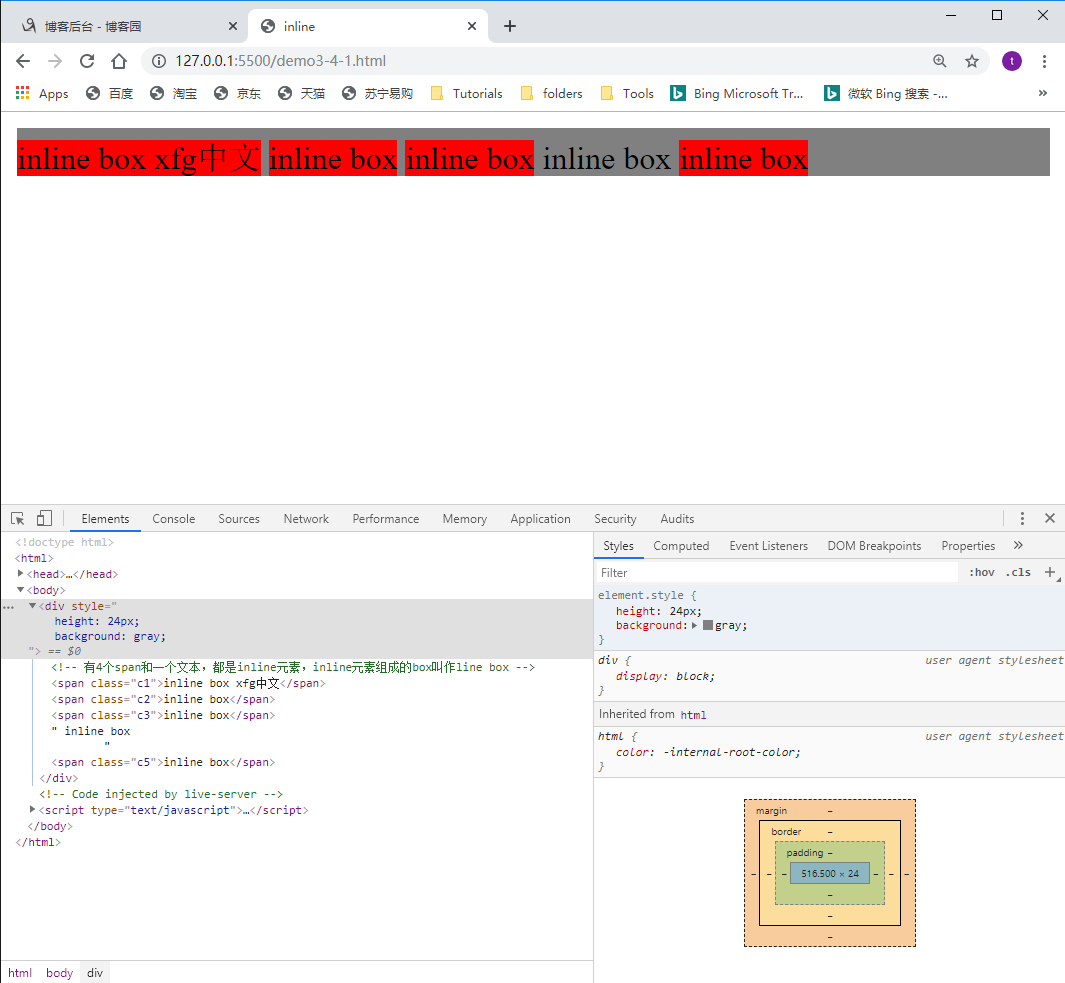Open the 百度 bookmark

[109, 94]
